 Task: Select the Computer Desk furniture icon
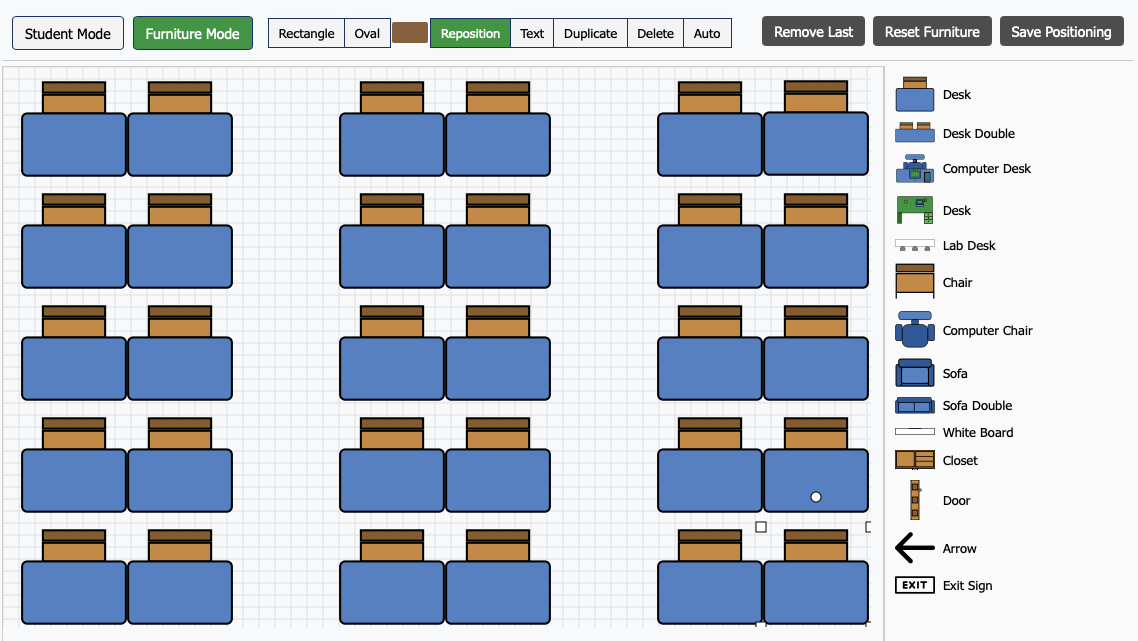click(914, 169)
